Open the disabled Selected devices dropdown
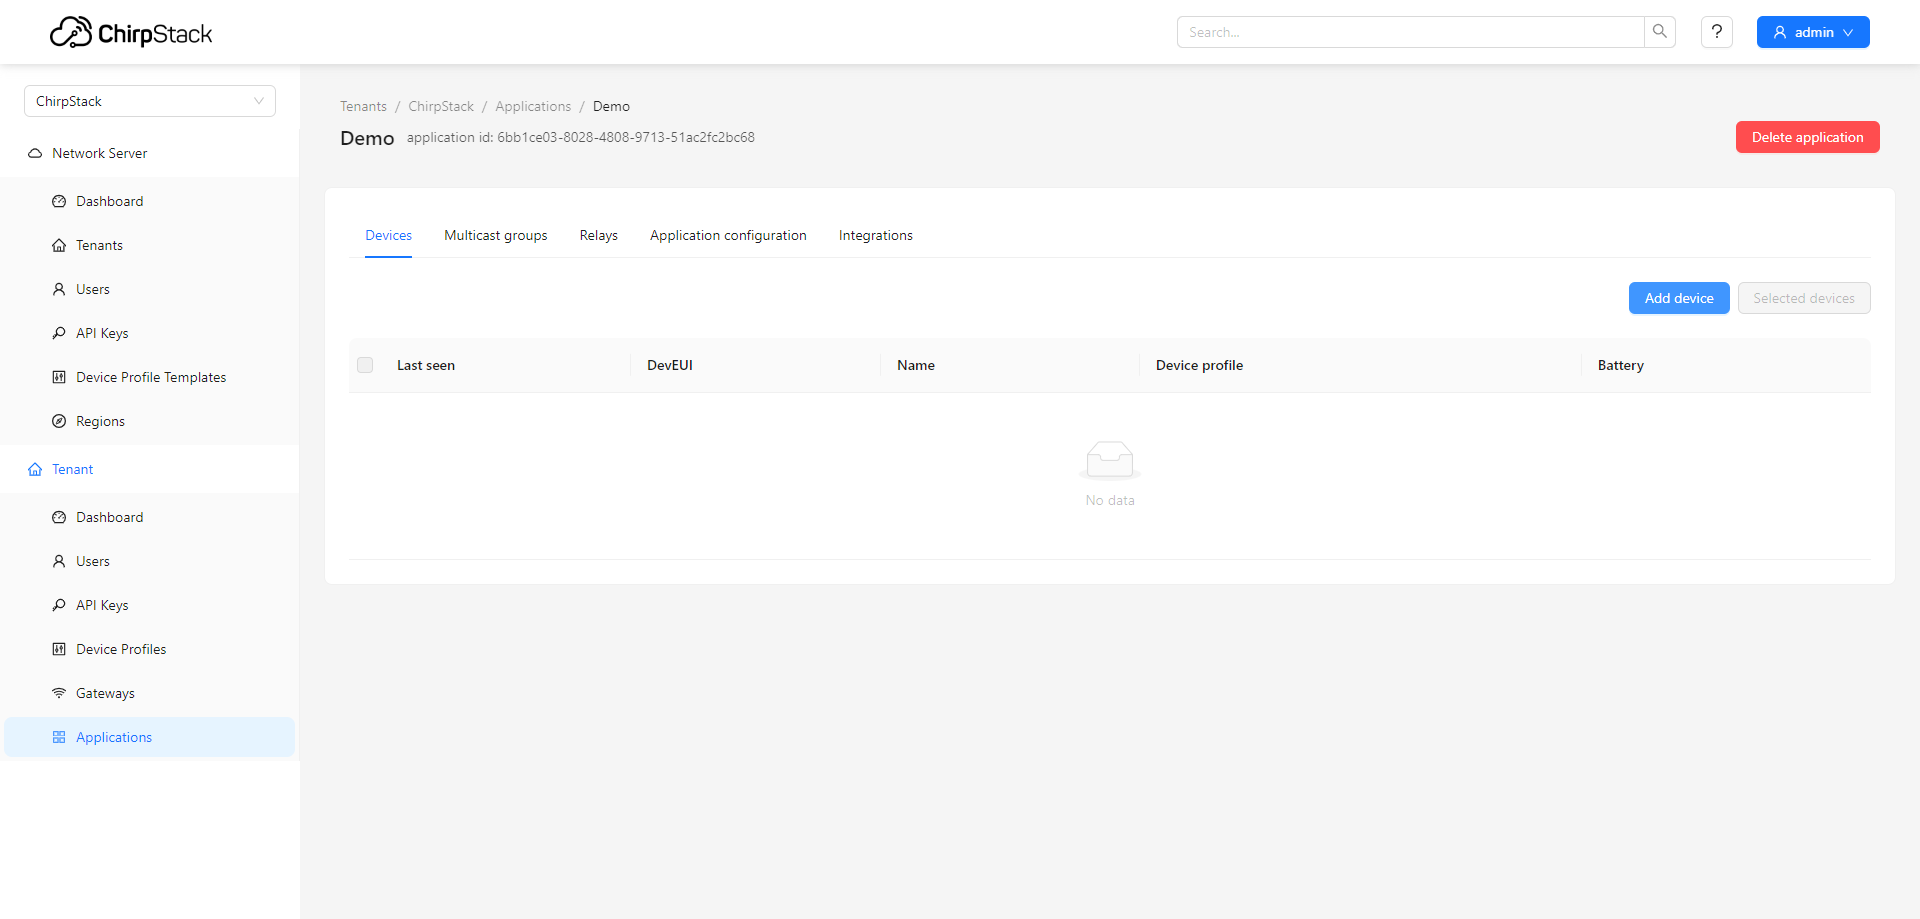Image resolution: width=1920 pixels, height=919 pixels. (x=1803, y=298)
